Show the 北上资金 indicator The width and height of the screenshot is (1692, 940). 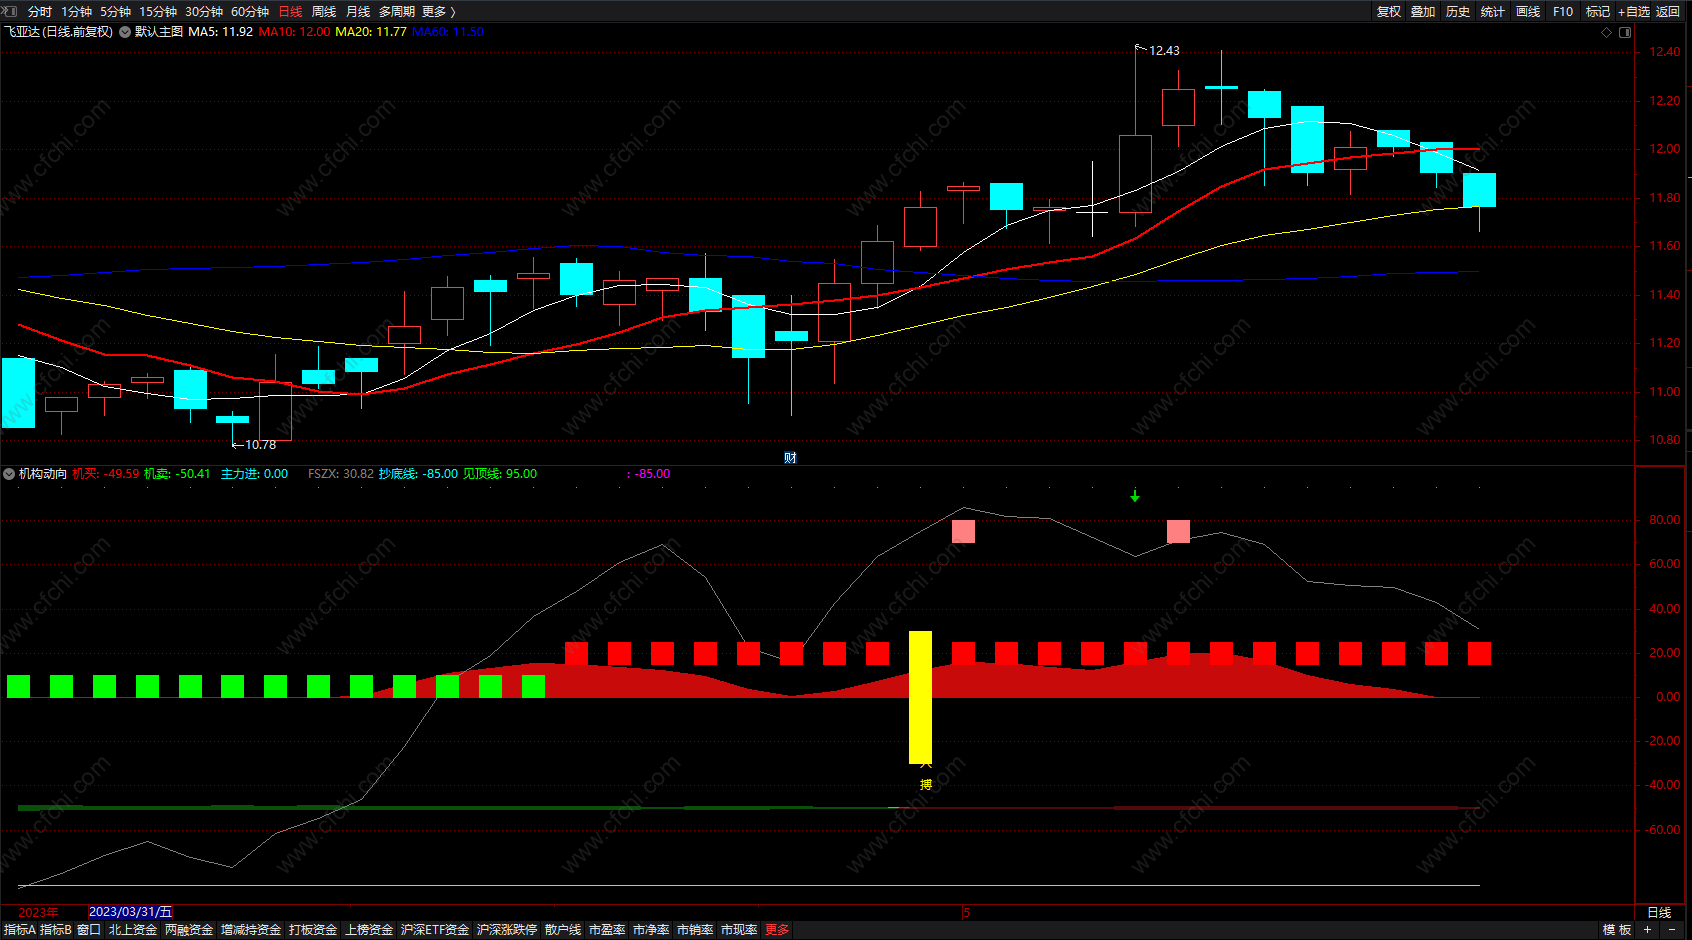coord(133,930)
